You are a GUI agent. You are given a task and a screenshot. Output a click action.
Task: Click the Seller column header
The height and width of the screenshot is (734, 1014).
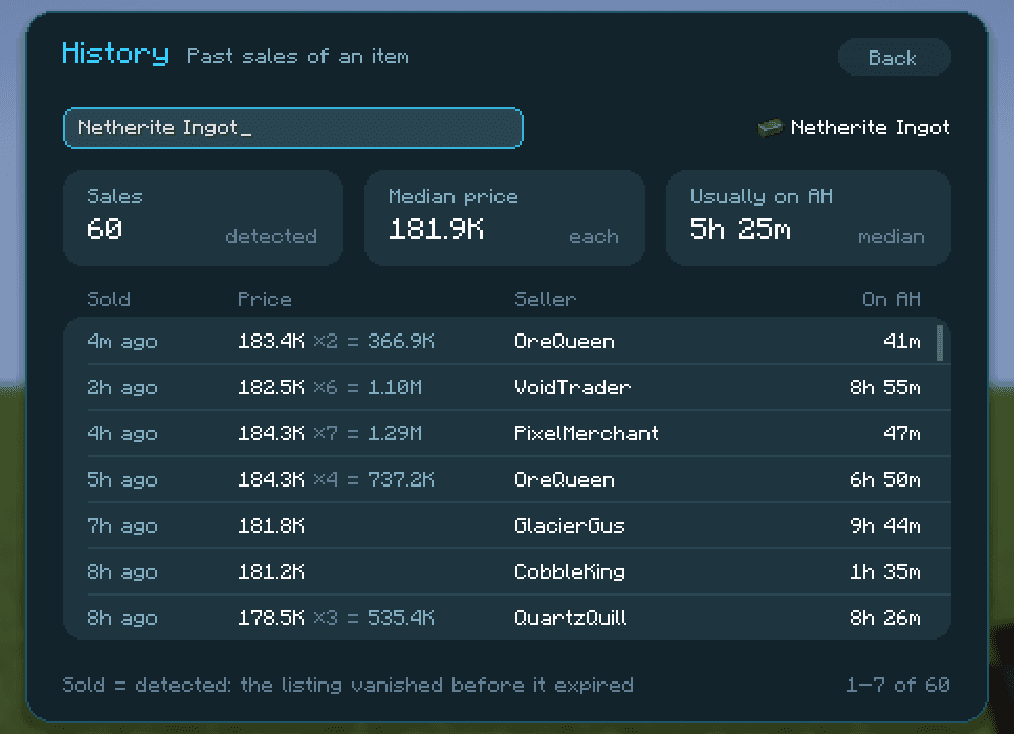click(545, 299)
